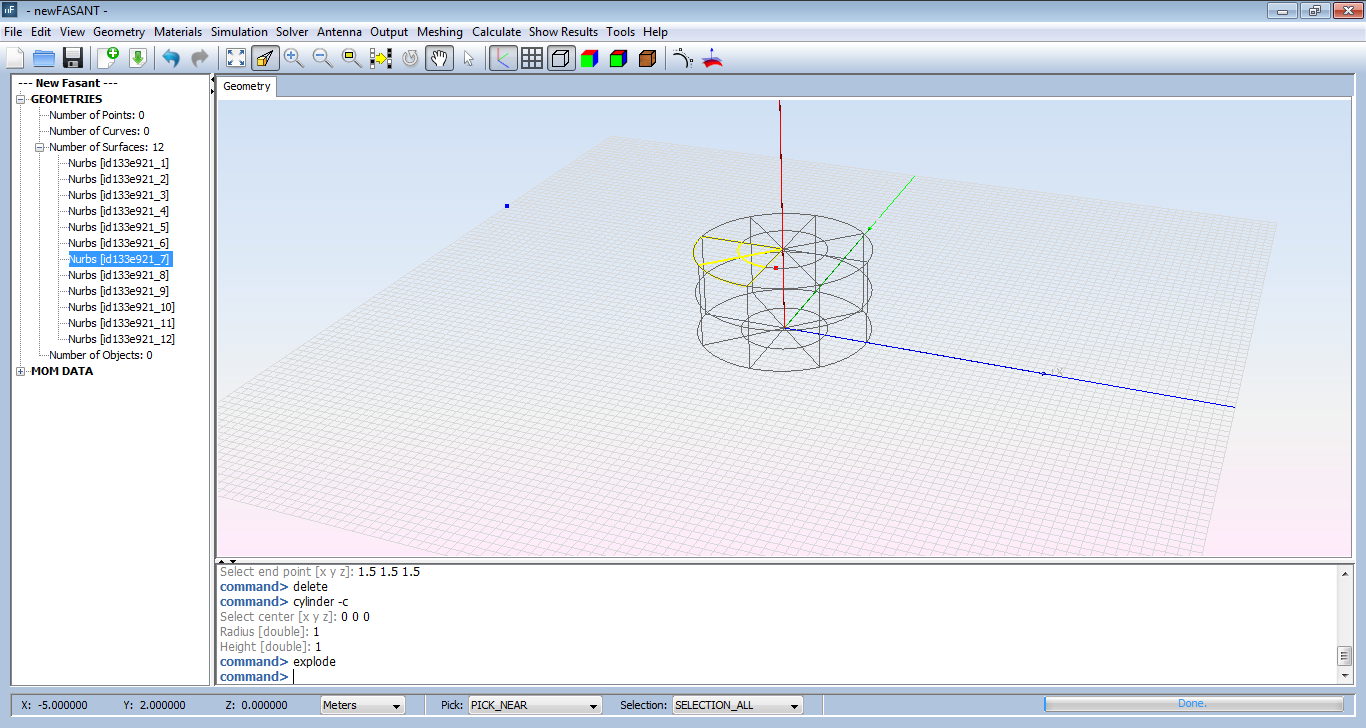Image resolution: width=1366 pixels, height=728 pixels.
Task: Open the folder icon in the toolbar
Action: 43,58
